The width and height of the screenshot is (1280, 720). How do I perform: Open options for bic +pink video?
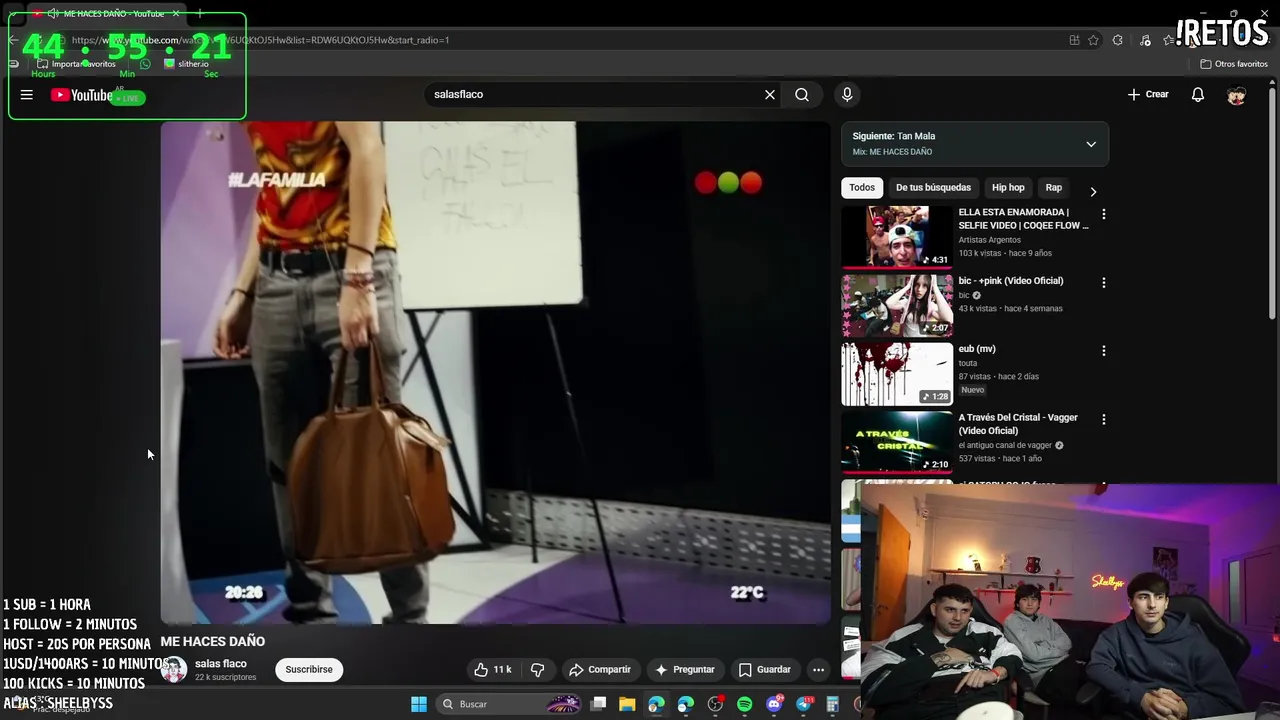click(1104, 283)
